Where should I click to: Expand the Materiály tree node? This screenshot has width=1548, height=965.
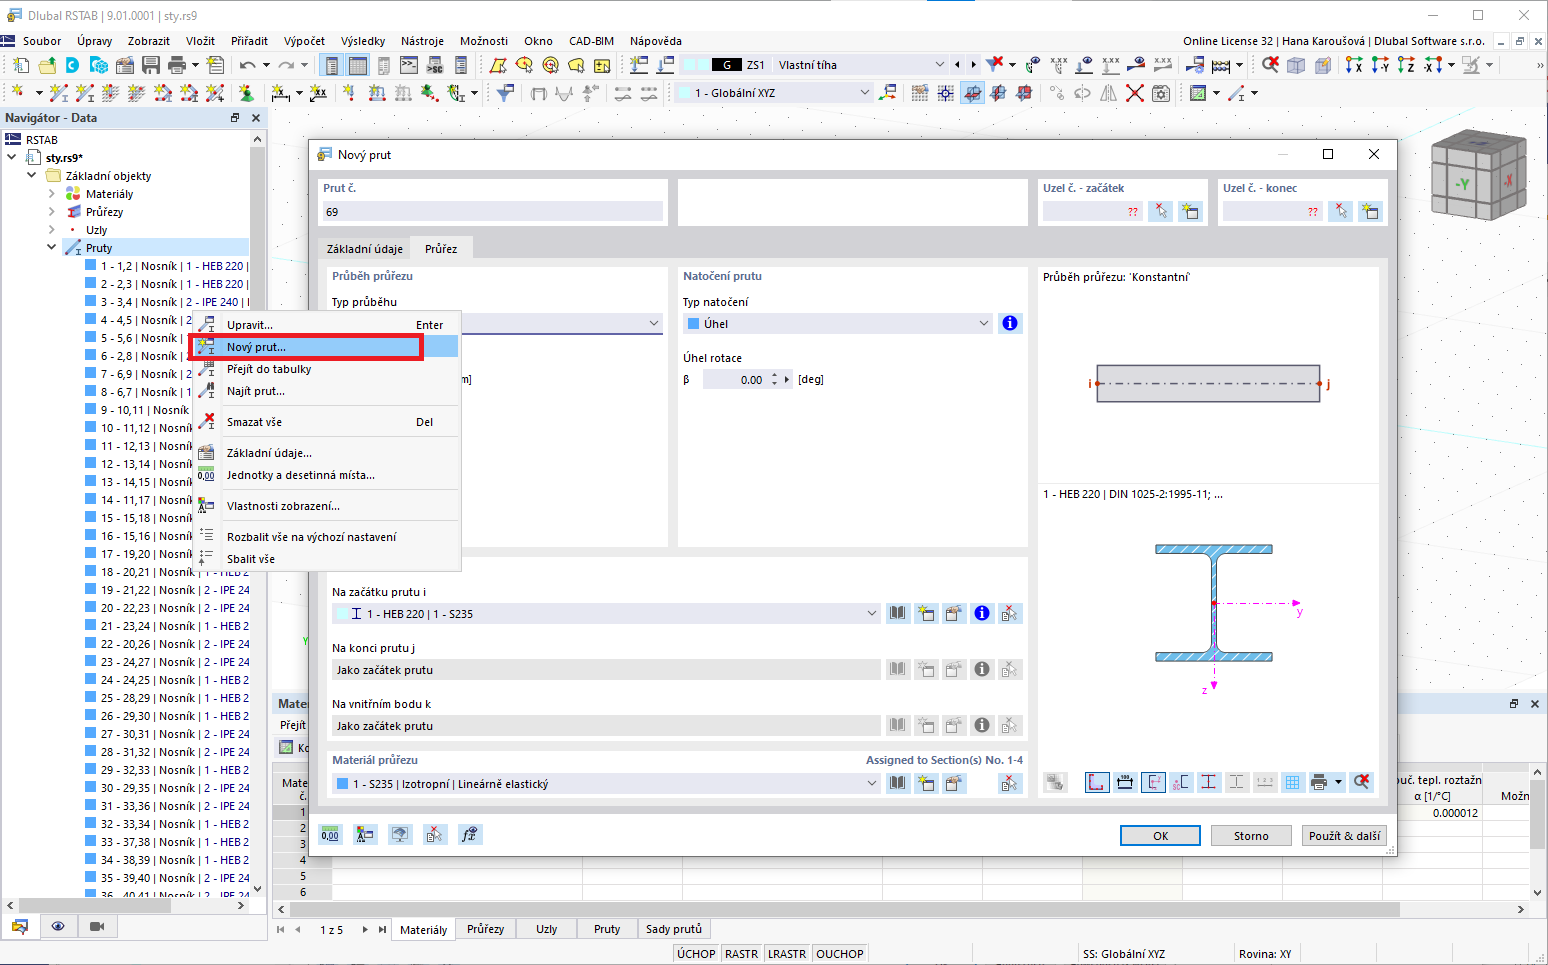[52, 193]
